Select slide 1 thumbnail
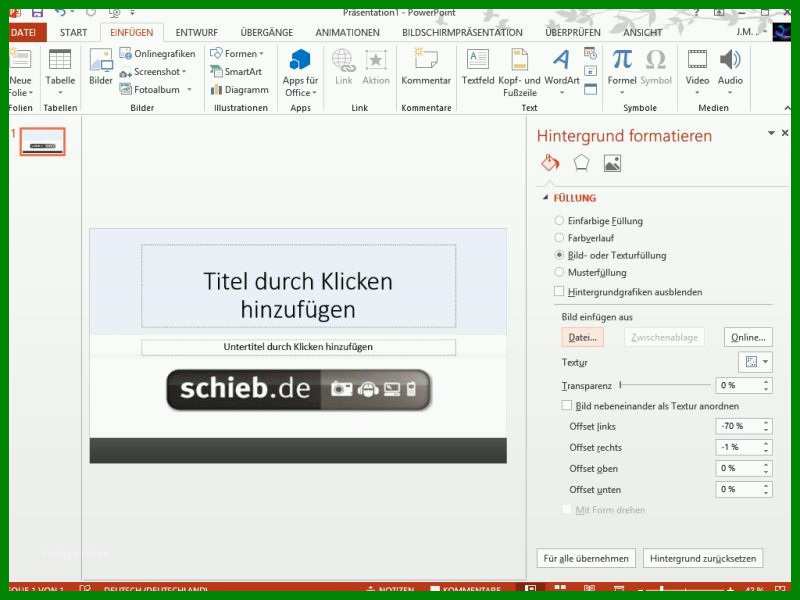Viewport: 800px width, 600px height. pyautogui.click(x=43, y=141)
